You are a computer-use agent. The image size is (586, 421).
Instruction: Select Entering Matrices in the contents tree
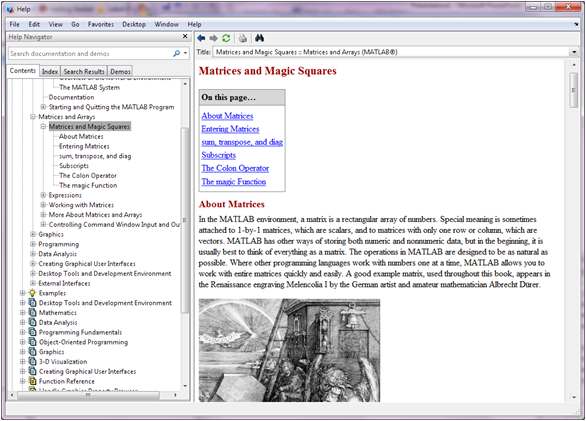pyautogui.click(x=84, y=146)
